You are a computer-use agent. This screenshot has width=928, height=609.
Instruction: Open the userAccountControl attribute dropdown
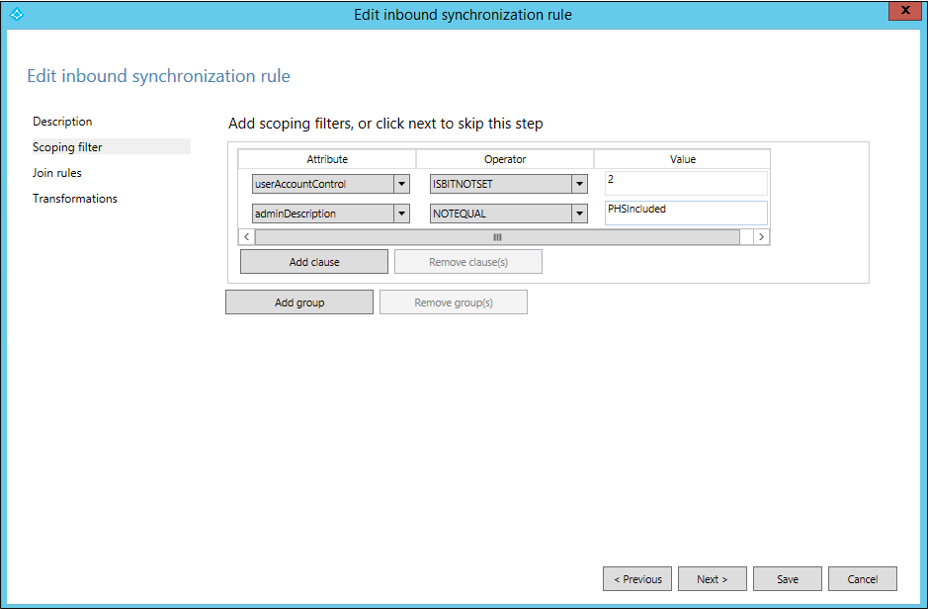330,184
